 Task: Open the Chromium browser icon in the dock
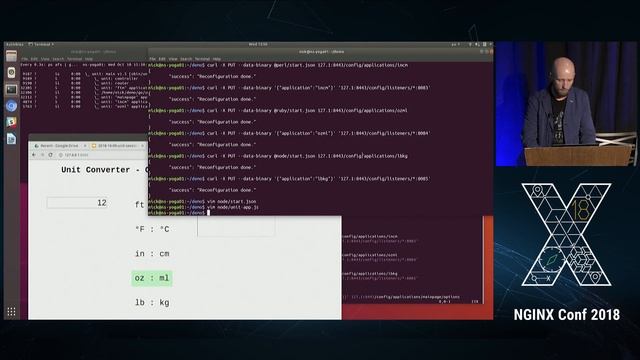coord(11,106)
